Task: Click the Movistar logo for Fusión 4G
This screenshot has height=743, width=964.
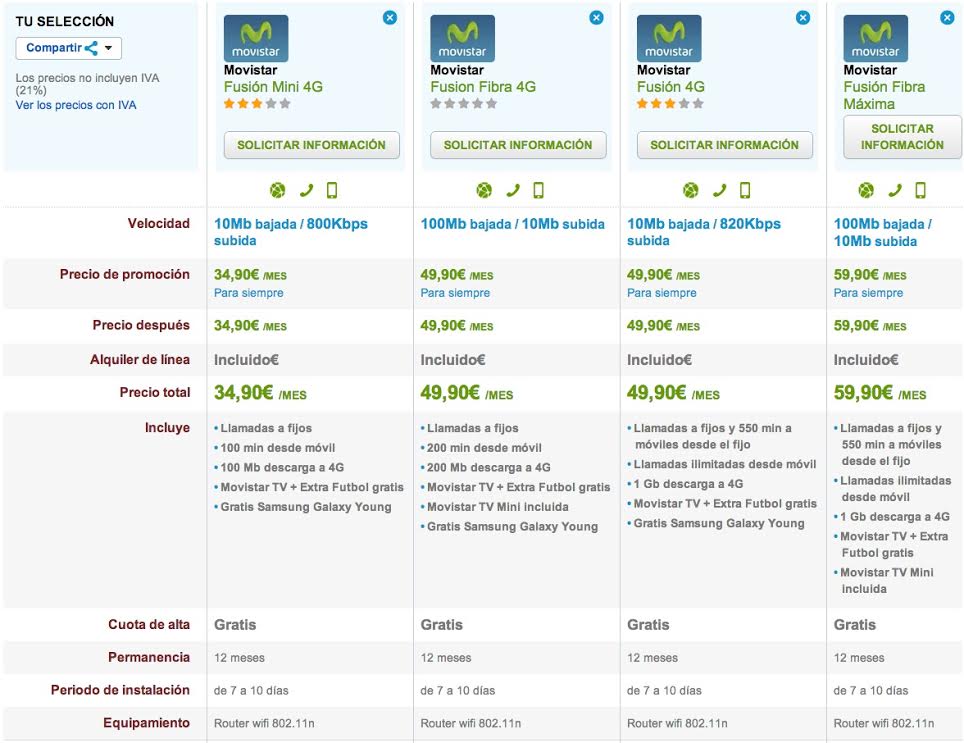Action: pyautogui.click(x=669, y=38)
